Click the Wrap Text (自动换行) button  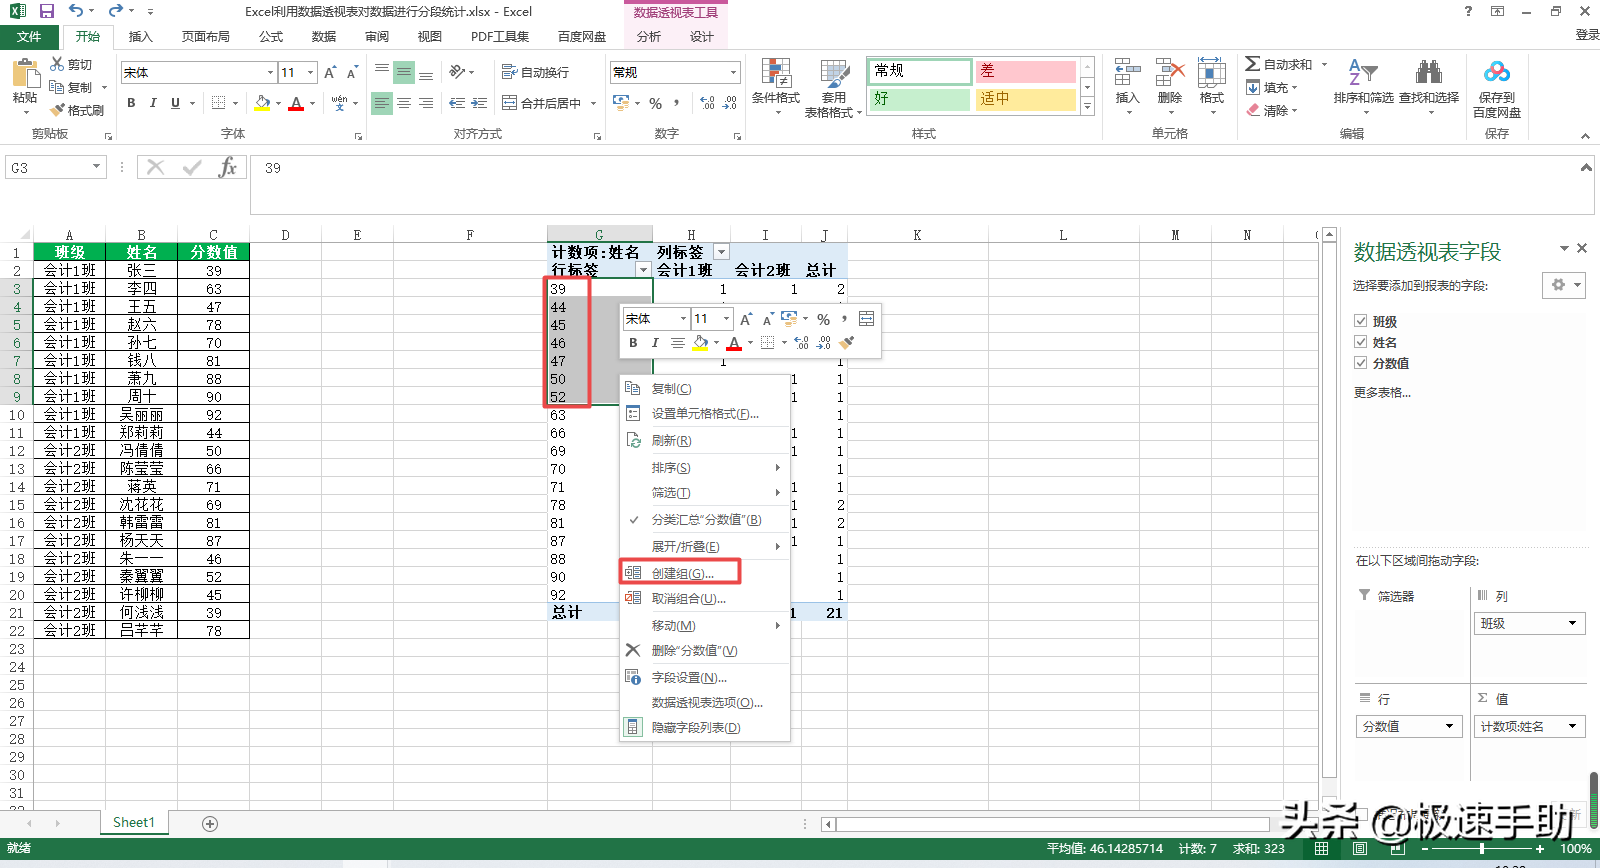[536, 72]
